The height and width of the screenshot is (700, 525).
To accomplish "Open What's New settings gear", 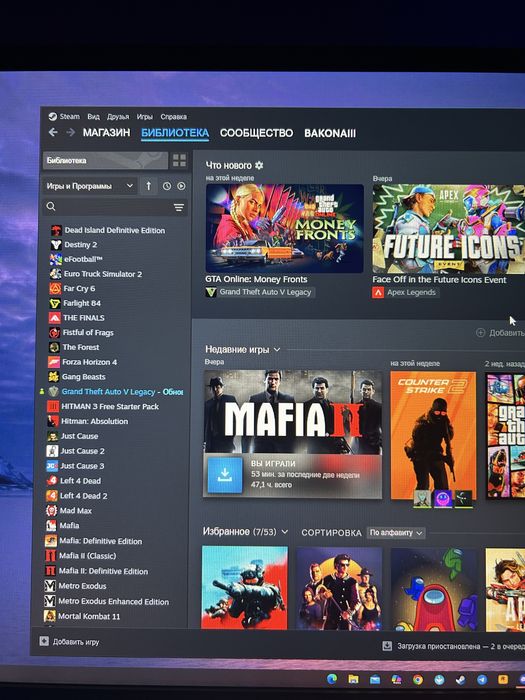I will click(x=259, y=165).
